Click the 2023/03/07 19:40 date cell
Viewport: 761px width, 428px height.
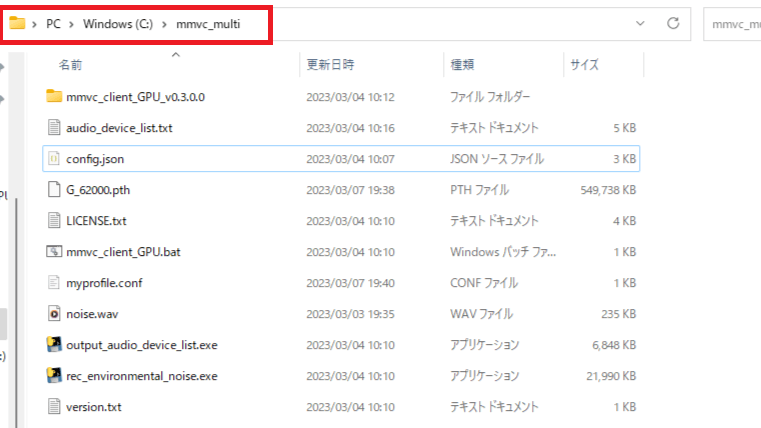[350, 283]
